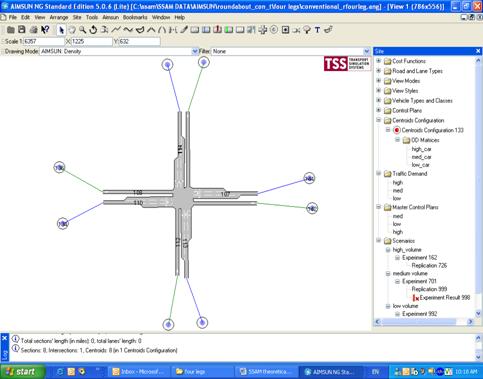The height and width of the screenshot is (379, 483).
Task: Select the wavy curve tool
Action: coord(128,30)
